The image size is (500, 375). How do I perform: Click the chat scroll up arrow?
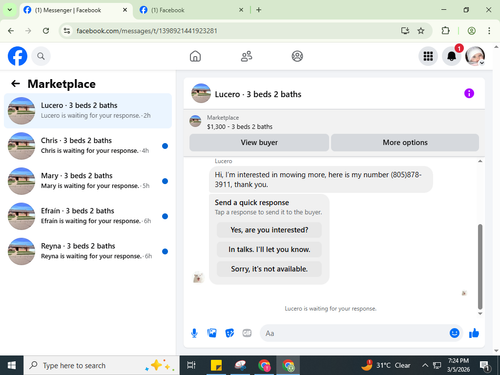480,161
